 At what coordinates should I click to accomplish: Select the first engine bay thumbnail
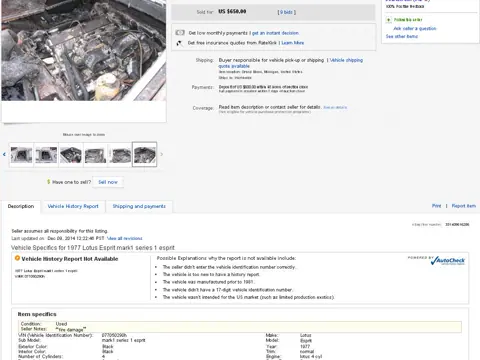tap(22, 155)
